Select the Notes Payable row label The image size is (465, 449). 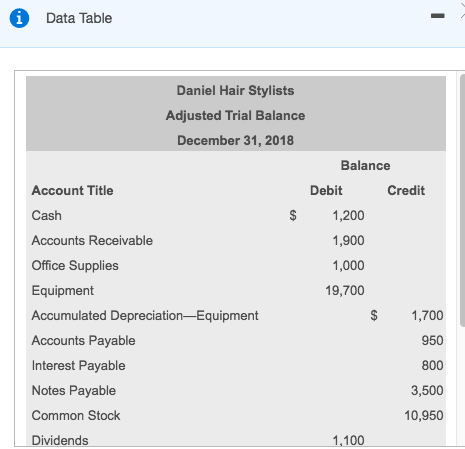[74, 391]
